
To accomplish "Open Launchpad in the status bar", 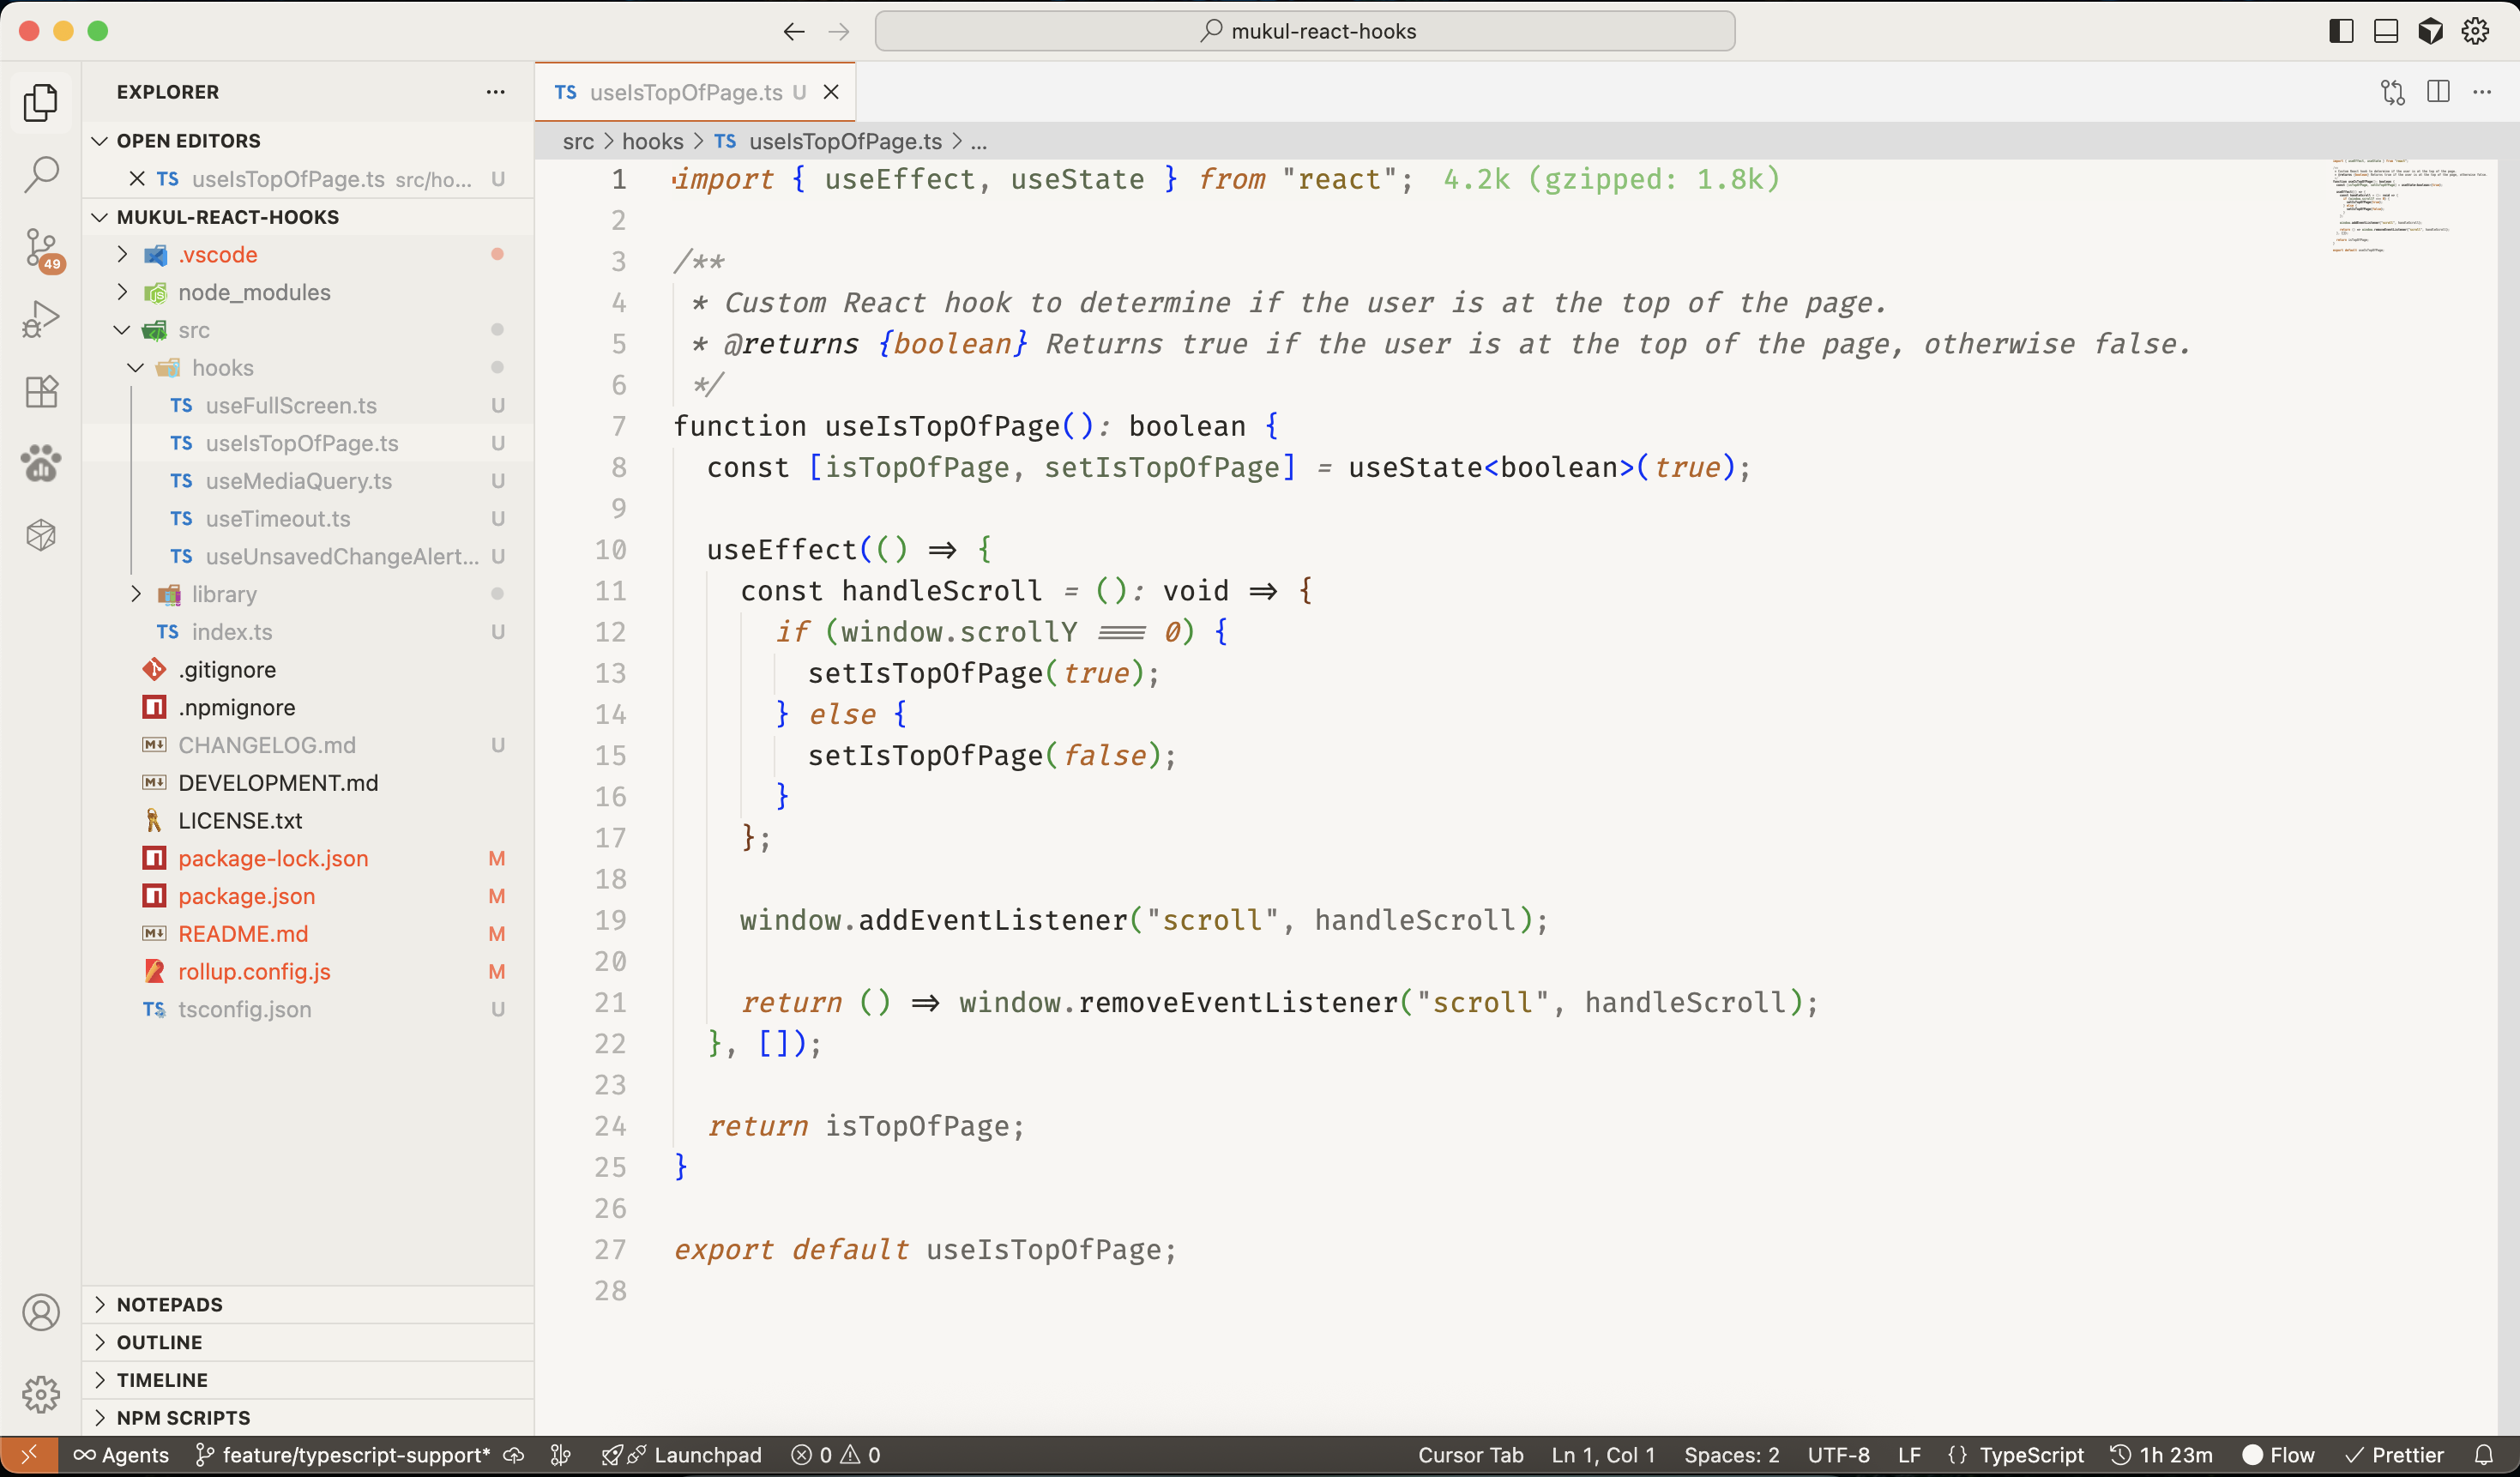I will [x=682, y=1455].
